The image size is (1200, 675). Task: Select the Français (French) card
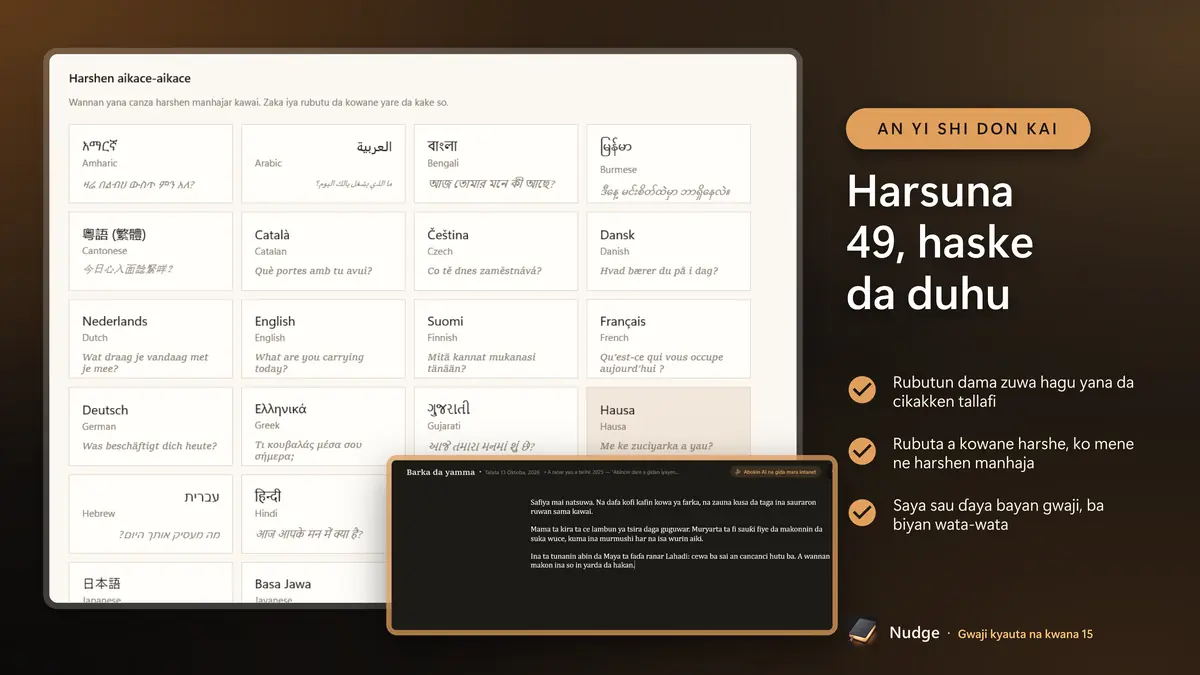coord(668,339)
